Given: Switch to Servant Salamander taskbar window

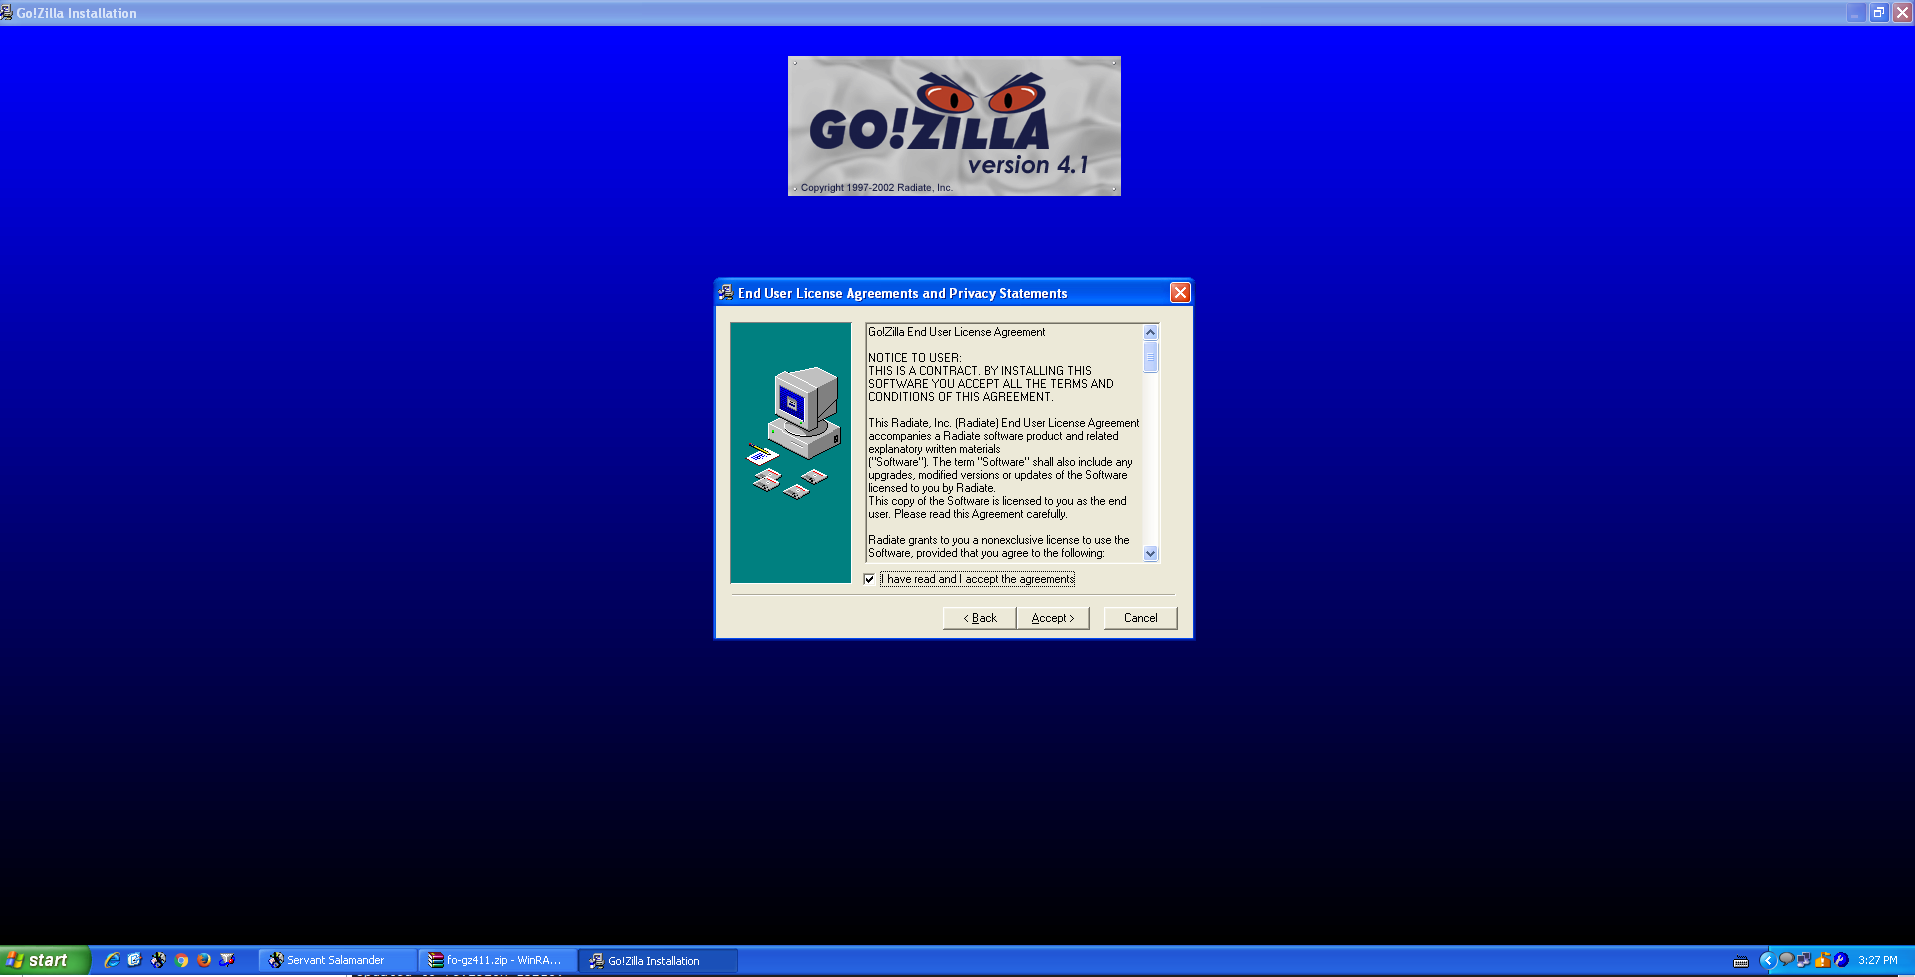Looking at the screenshot, I should pos(336,960).
